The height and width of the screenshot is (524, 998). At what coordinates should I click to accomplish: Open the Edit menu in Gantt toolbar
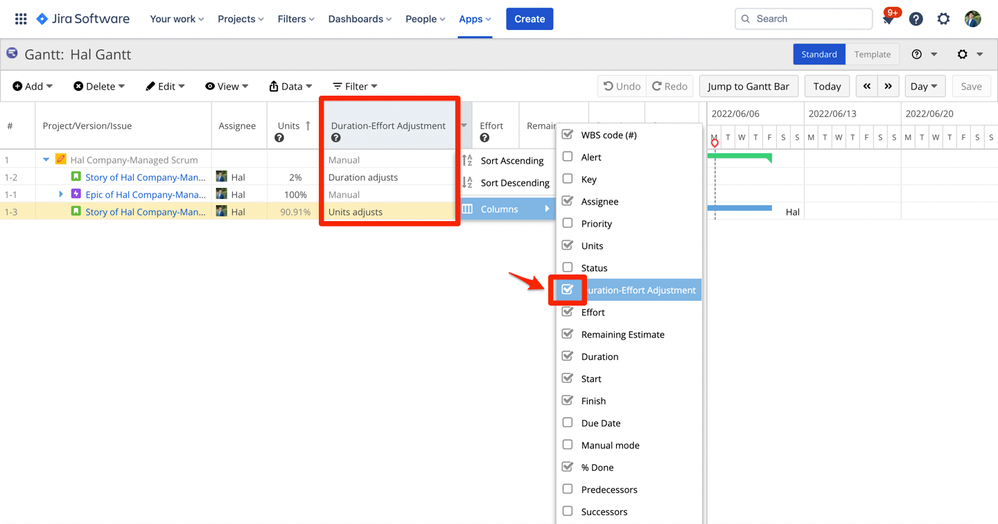point(165,86)
